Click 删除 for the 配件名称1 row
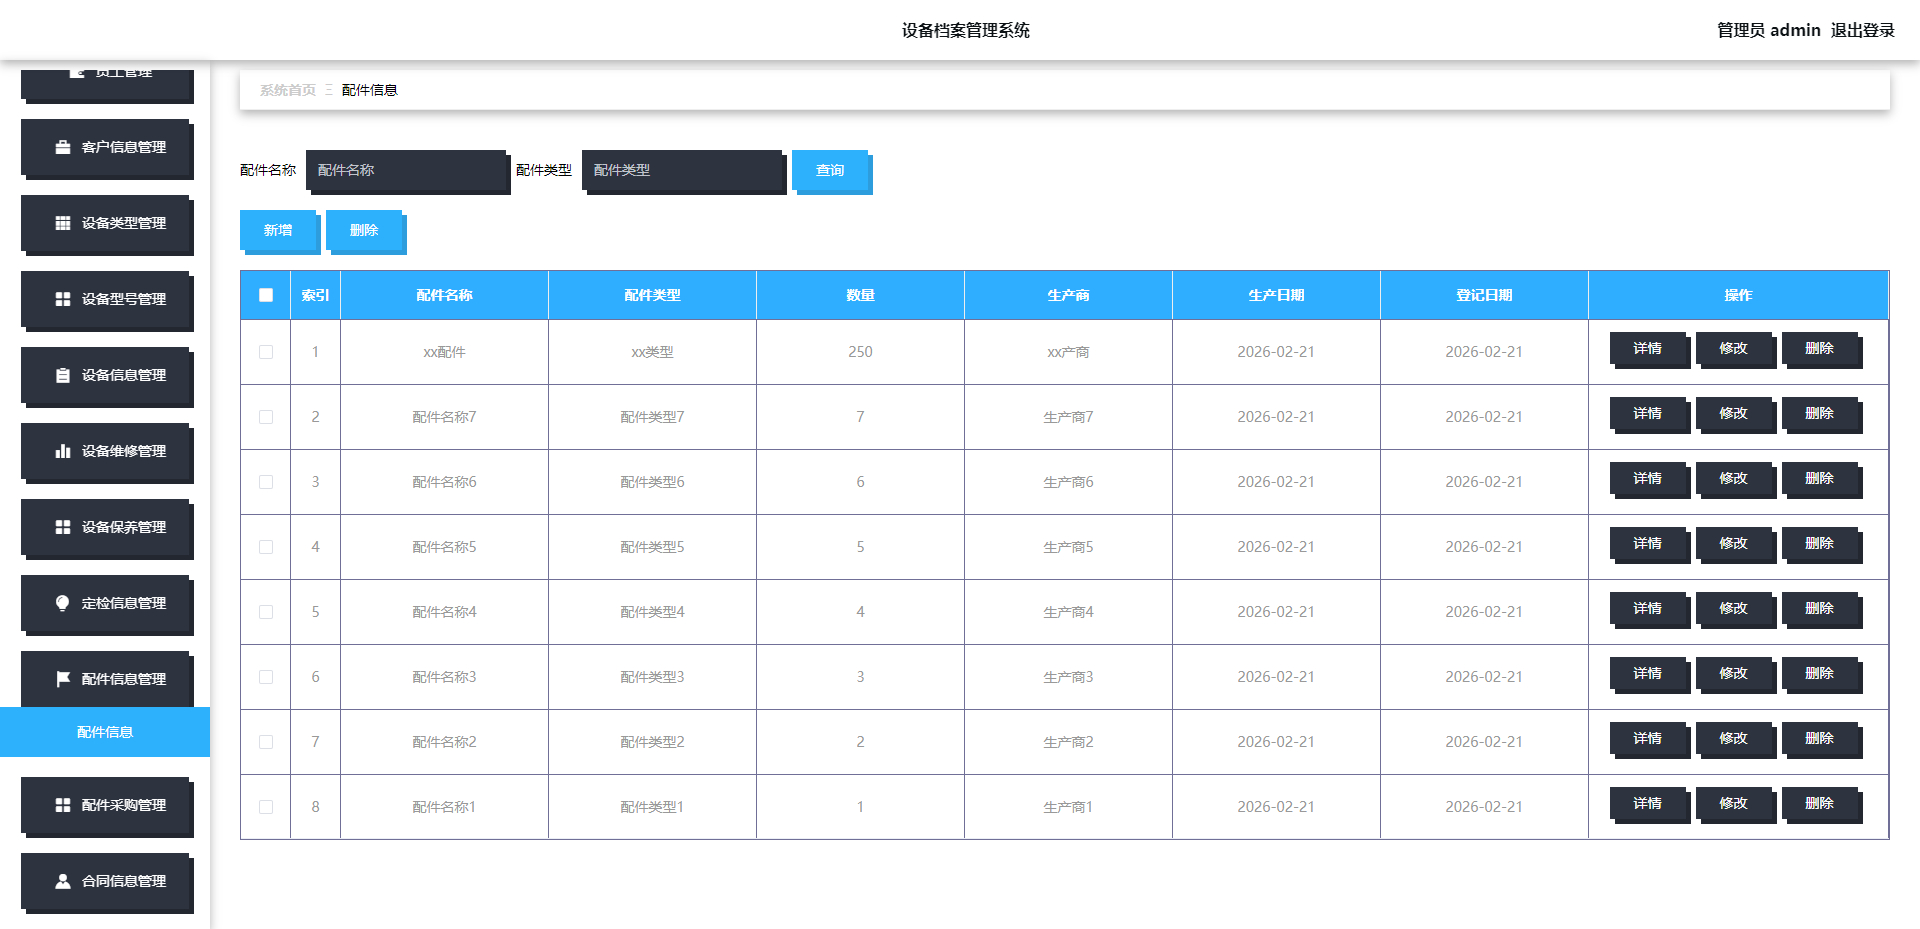Viewport: 1920px width, 929px height. coord(1821,804)
